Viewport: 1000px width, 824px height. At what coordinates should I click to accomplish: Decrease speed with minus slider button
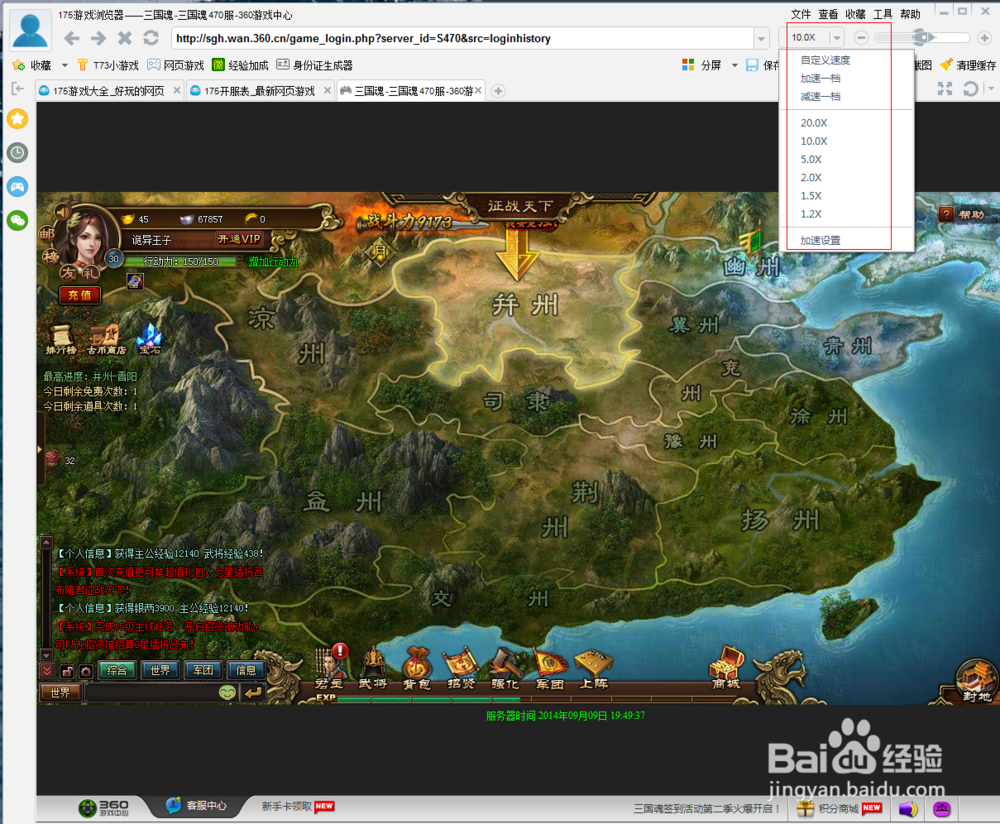[x=861, y=38]
